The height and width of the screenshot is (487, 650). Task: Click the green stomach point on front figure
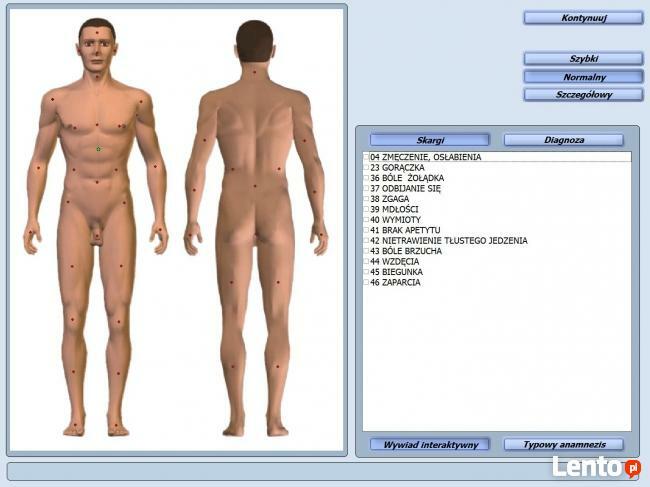pos(98,149)
